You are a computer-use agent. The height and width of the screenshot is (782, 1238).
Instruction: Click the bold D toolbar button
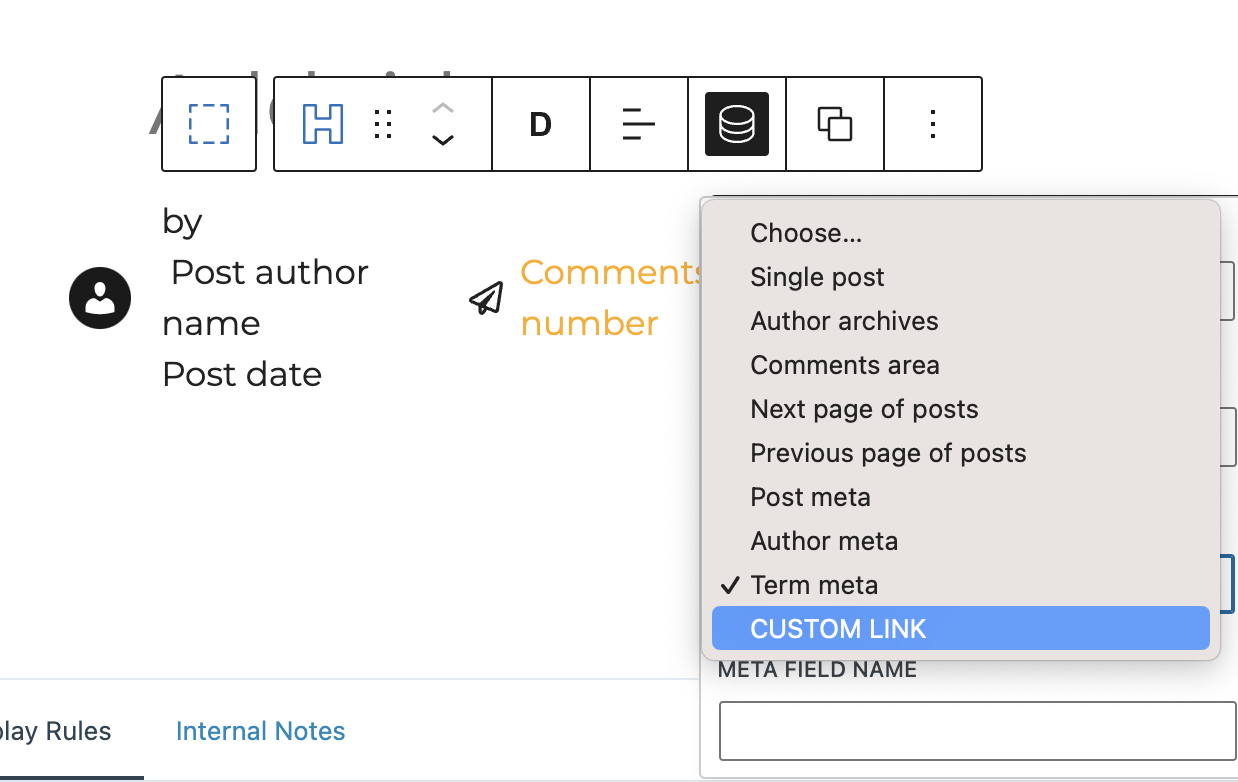(540, 124)
